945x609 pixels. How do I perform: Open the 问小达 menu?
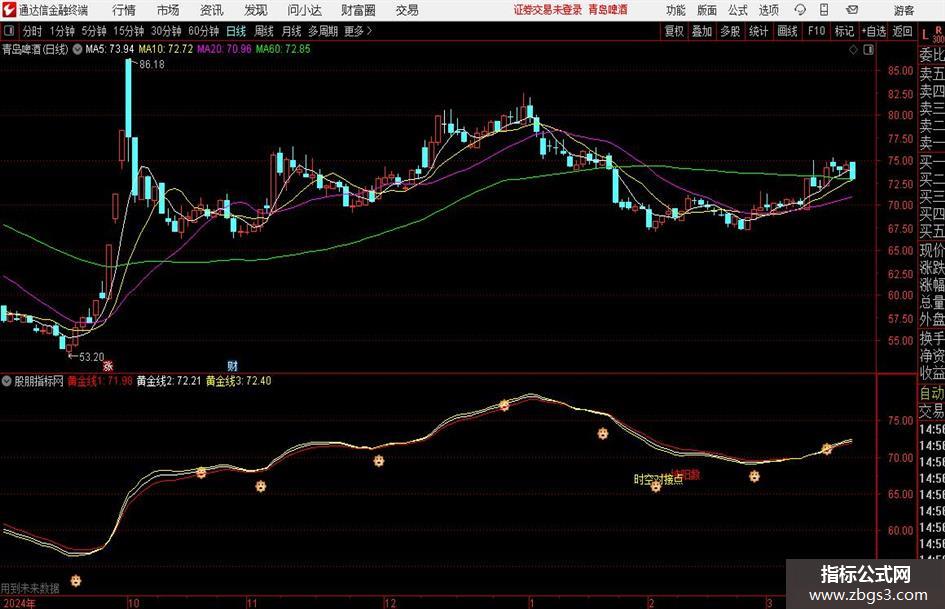coord(304,10)
